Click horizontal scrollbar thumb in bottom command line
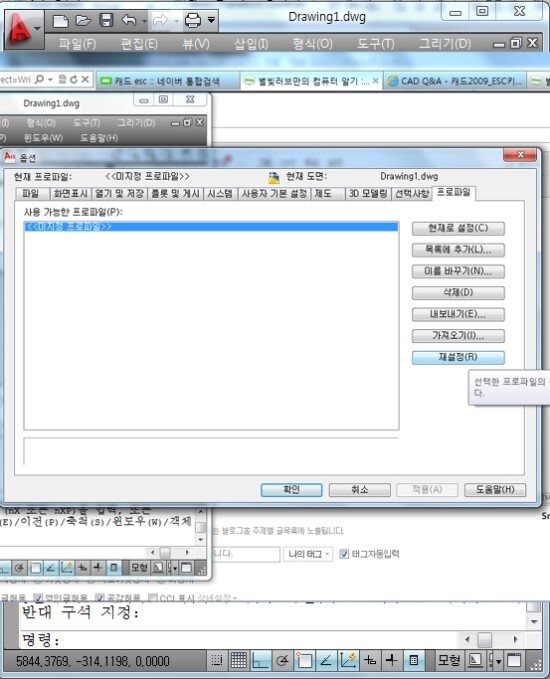The width and height of the screenshot is (550, 679). (x=485, y=639)
